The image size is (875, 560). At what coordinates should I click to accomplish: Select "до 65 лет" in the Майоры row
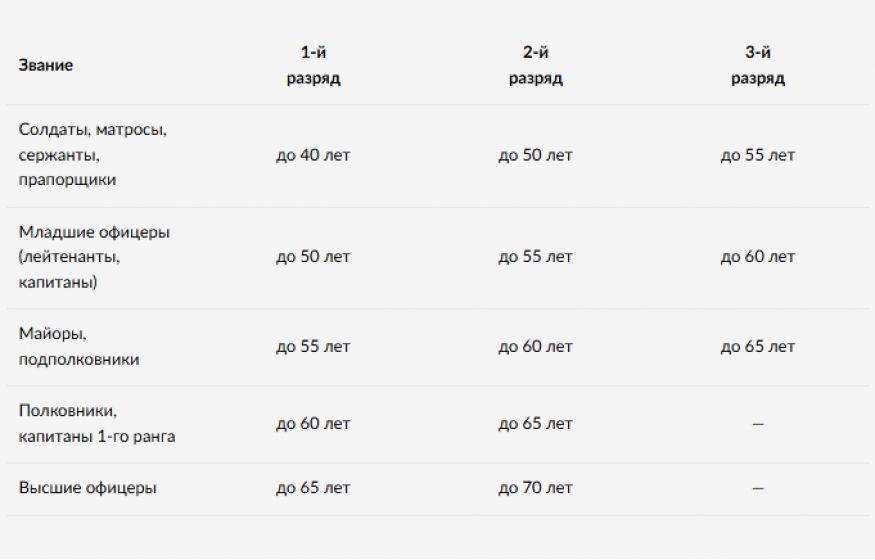[757, 347]
